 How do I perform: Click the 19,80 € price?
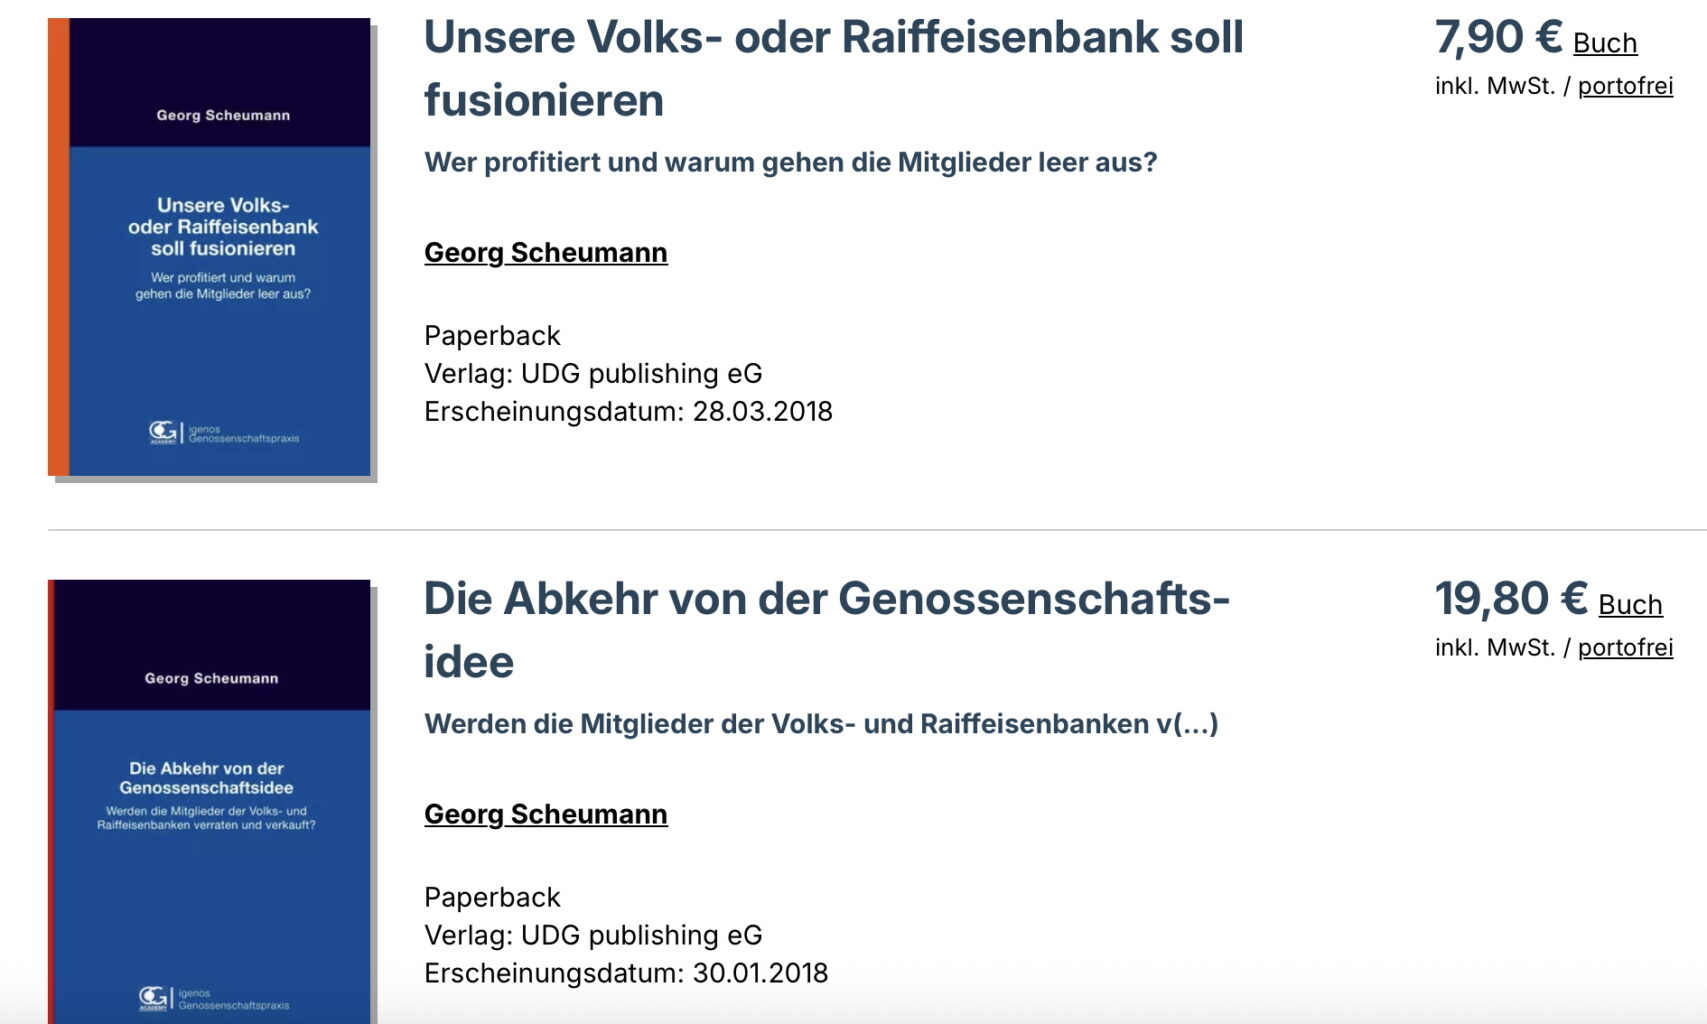click(1510, 600)
